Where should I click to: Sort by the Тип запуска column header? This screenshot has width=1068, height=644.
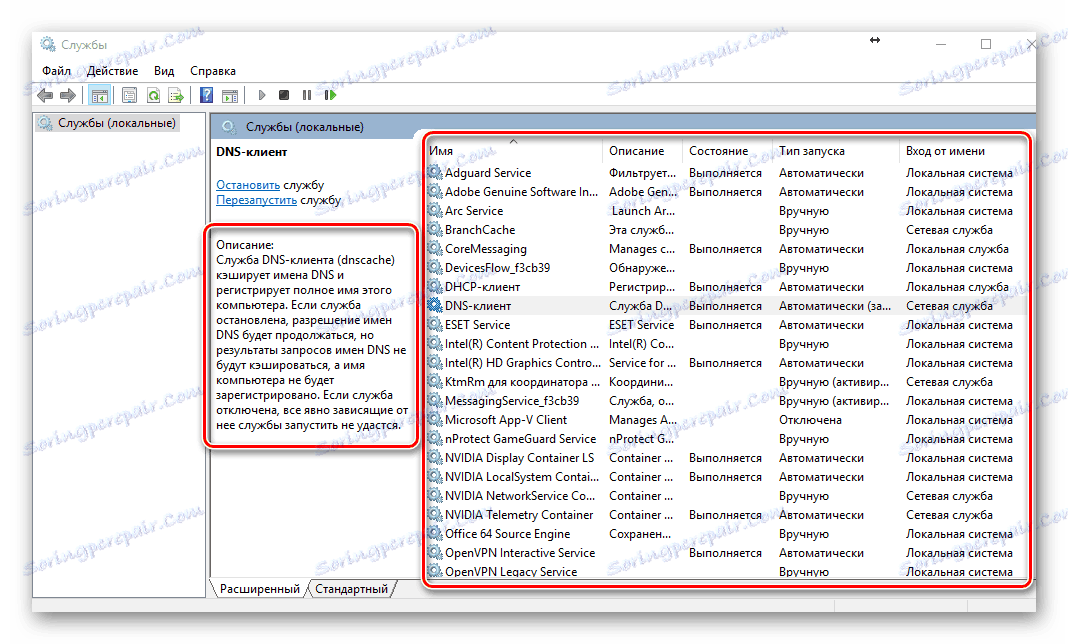(x=837, y=151)
